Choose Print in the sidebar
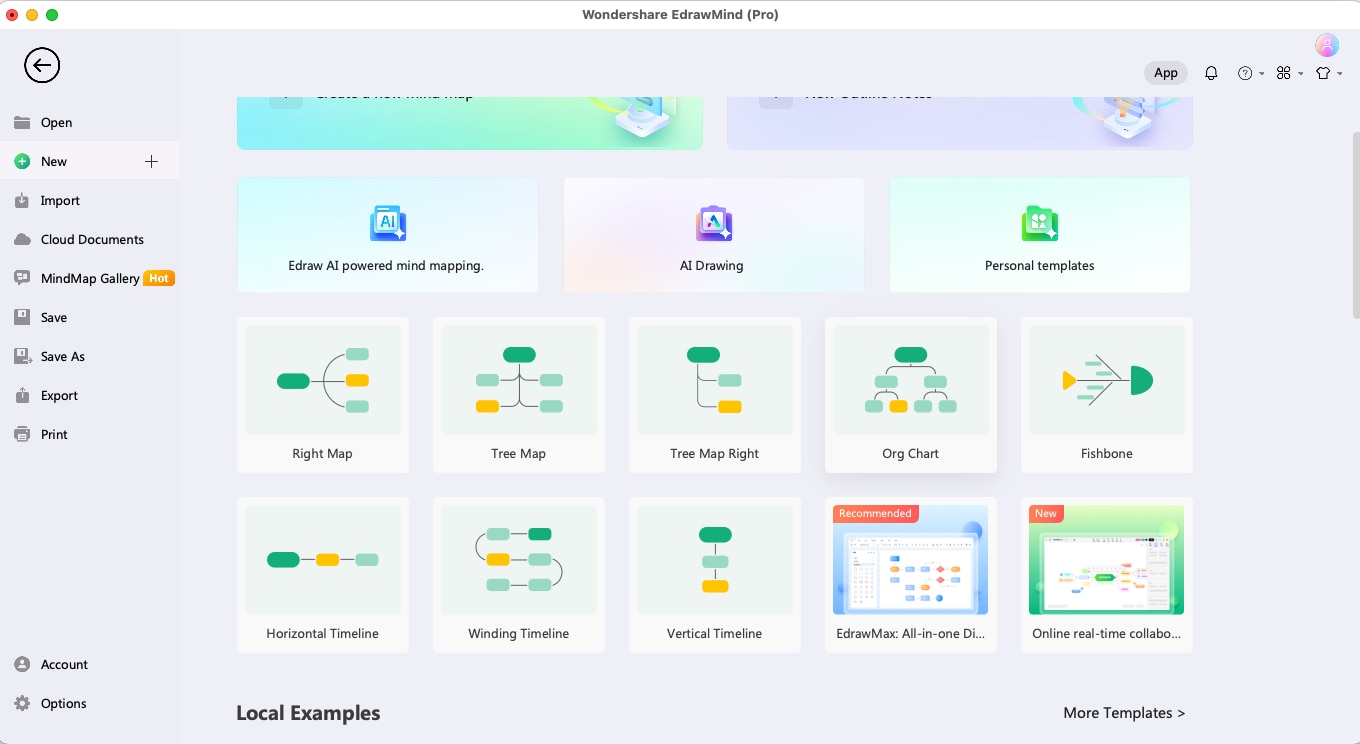1360x744 pixels. (x=90, y=434)
